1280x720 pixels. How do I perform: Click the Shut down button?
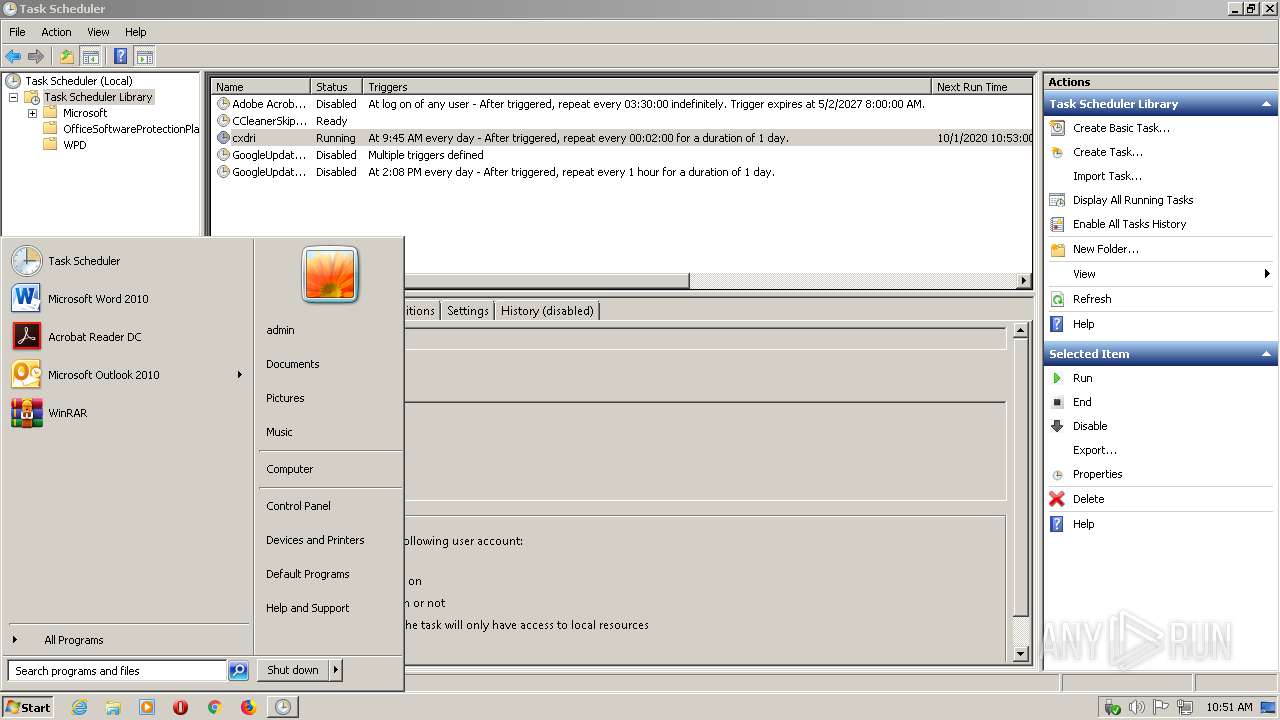tap(293, 671)
